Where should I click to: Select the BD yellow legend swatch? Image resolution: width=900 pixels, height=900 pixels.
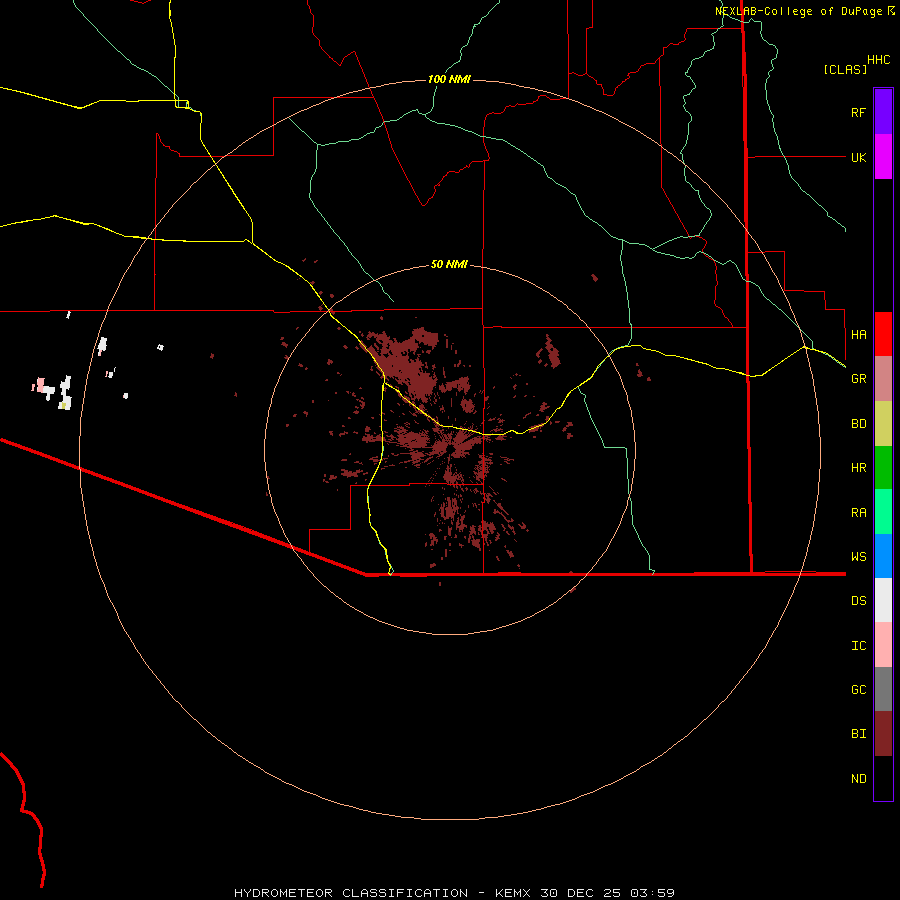click(883, 423)
